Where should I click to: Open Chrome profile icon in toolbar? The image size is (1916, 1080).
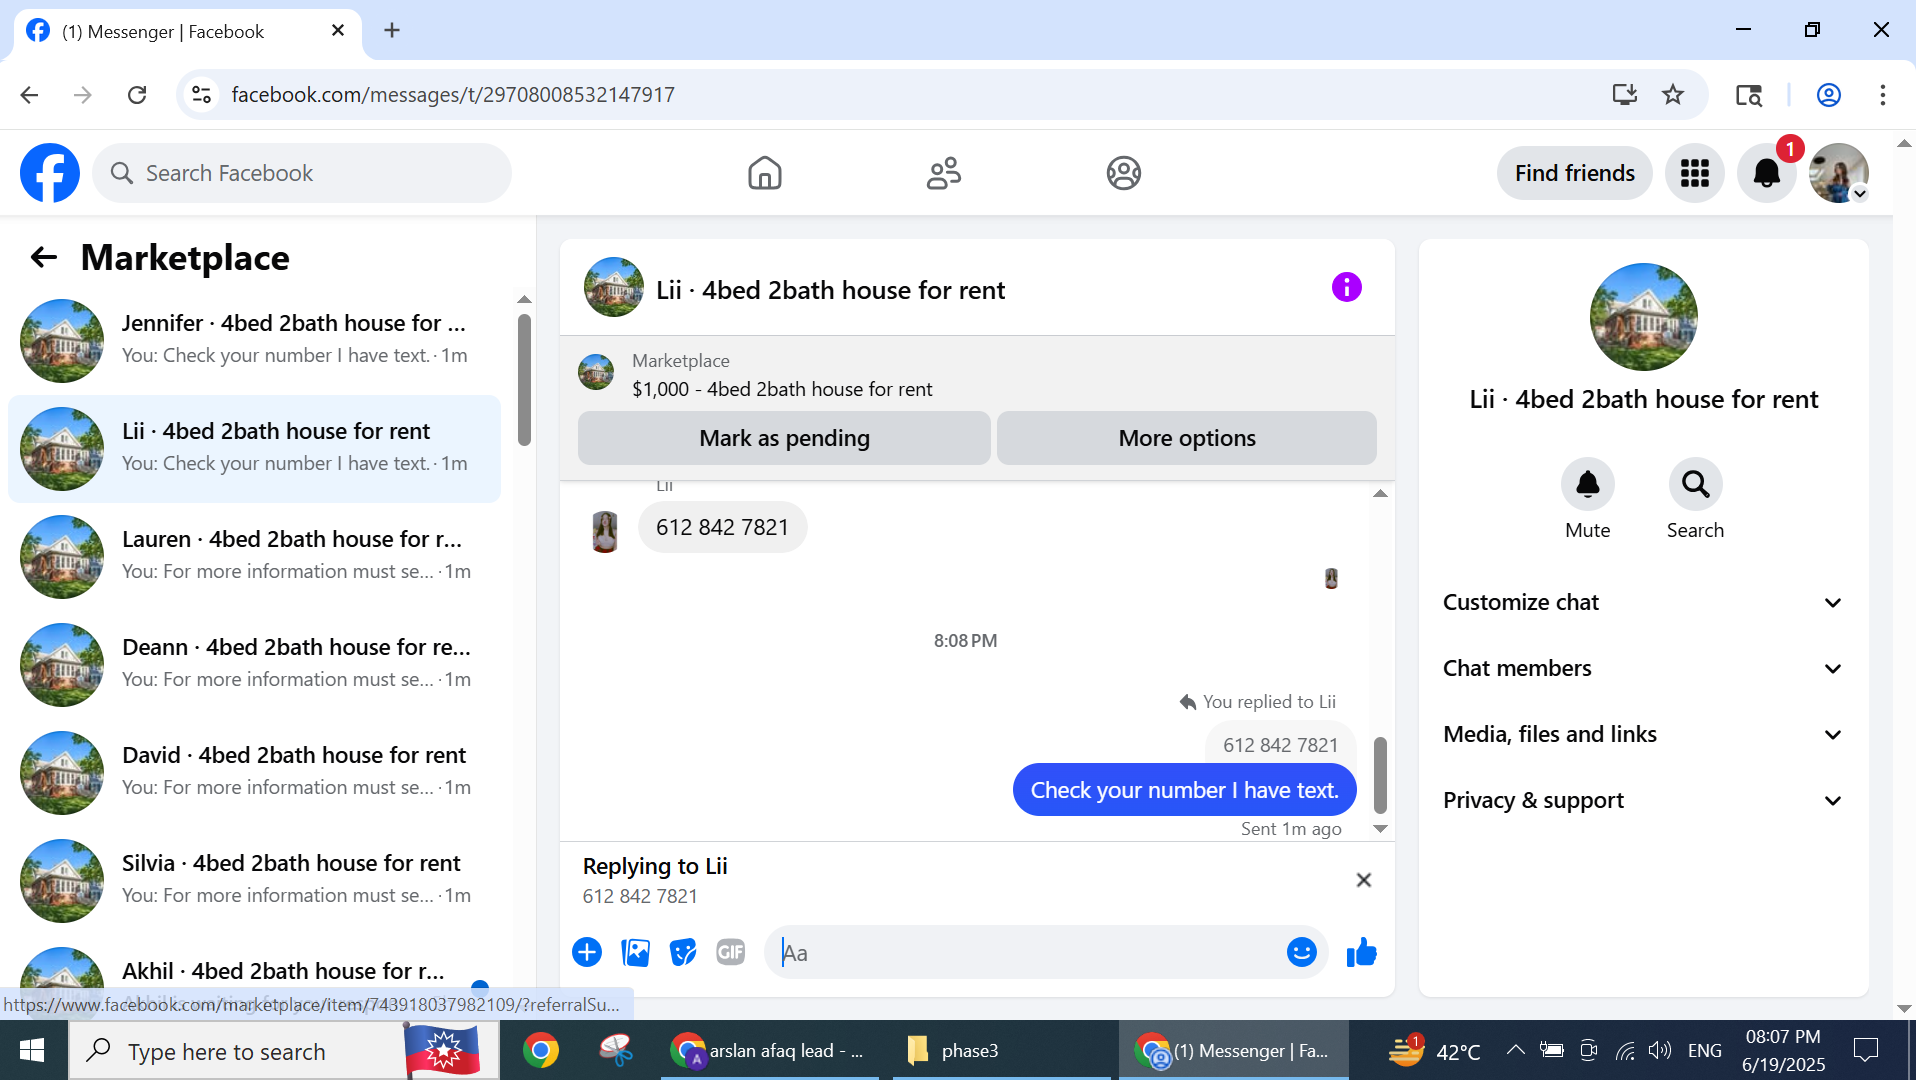click(x=1829, y=95)
